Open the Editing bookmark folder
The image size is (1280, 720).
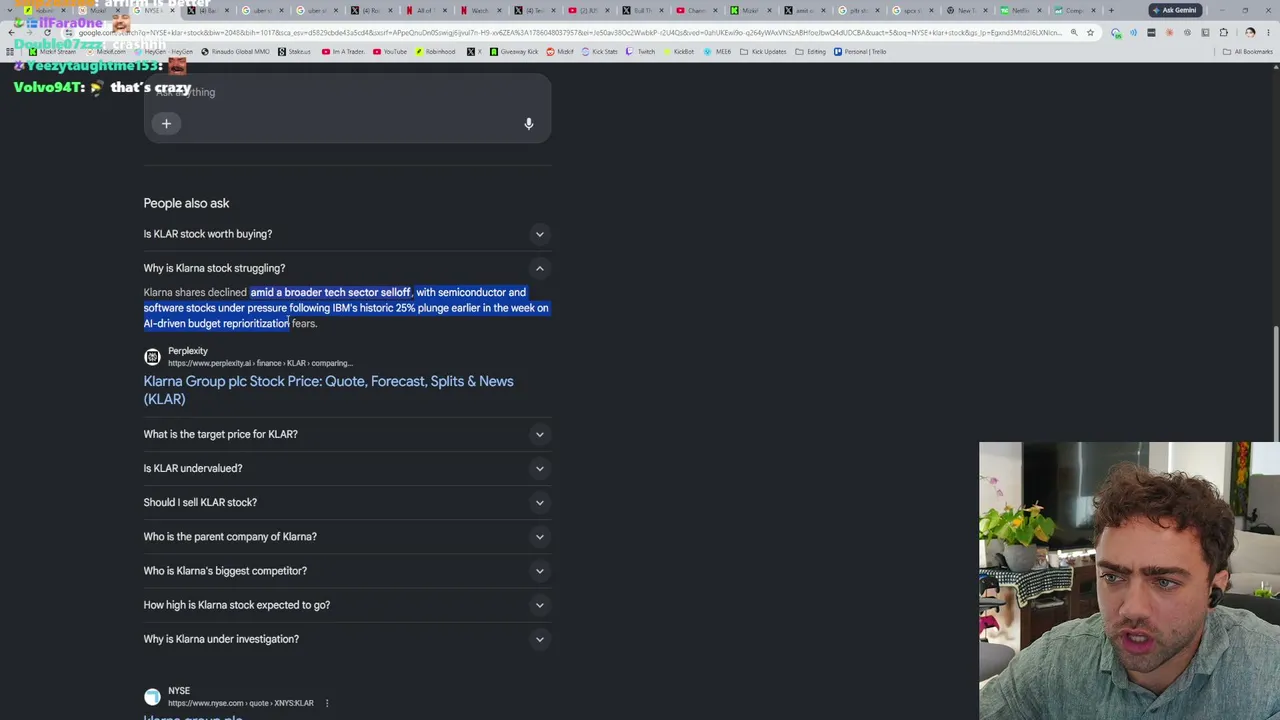pyautogui.click(x=811, y=51)
